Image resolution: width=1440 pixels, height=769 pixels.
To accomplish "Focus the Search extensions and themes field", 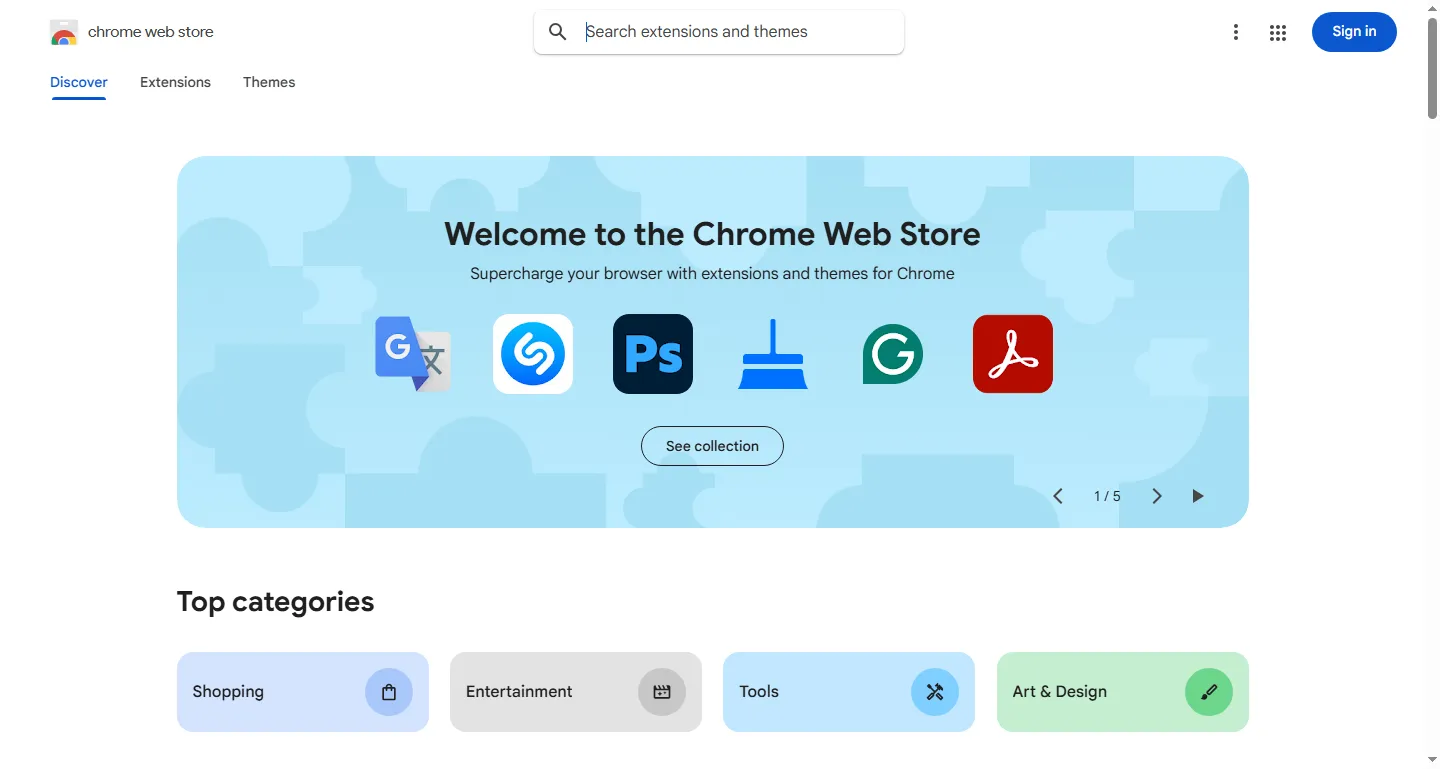I will 719,32.
